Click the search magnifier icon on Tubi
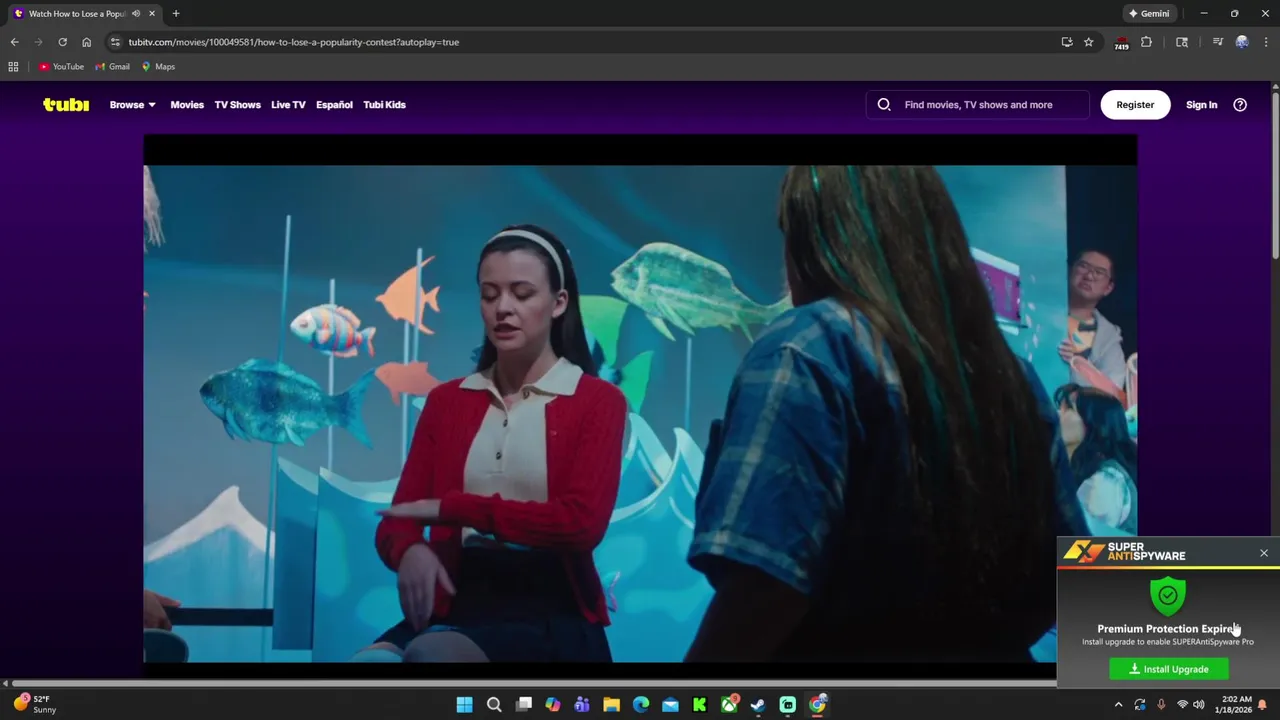 (884, 104)
